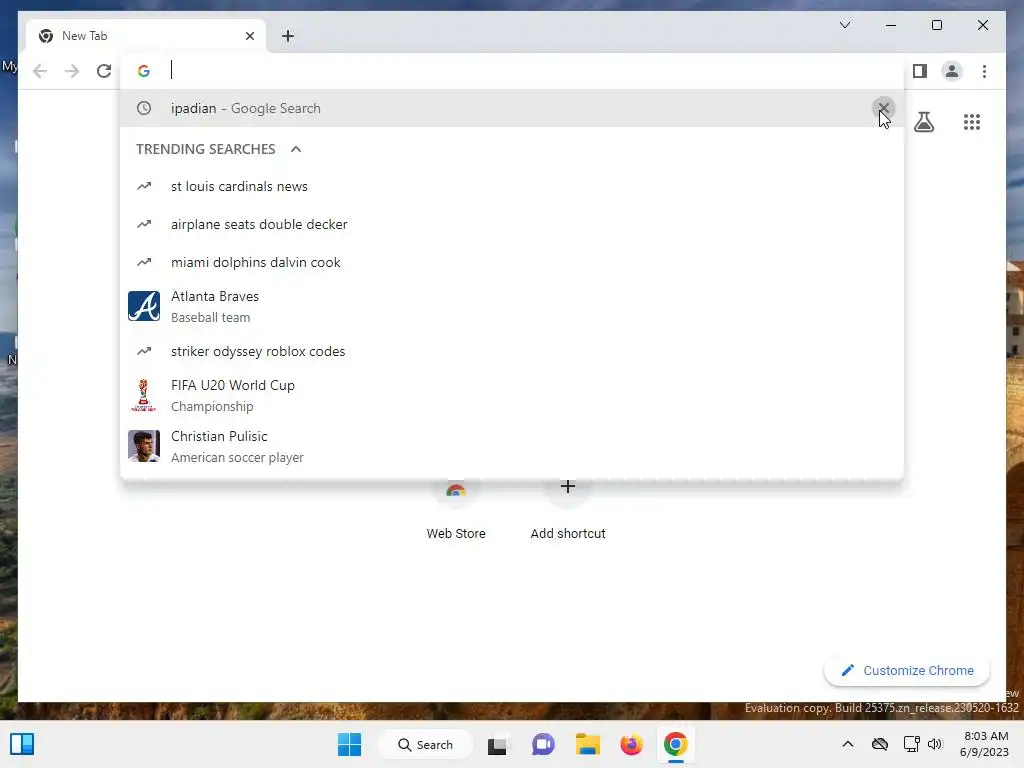This screenshot has height=768, width=1024.
Task: Open Customize Chrome
Action: pos(907,671)
